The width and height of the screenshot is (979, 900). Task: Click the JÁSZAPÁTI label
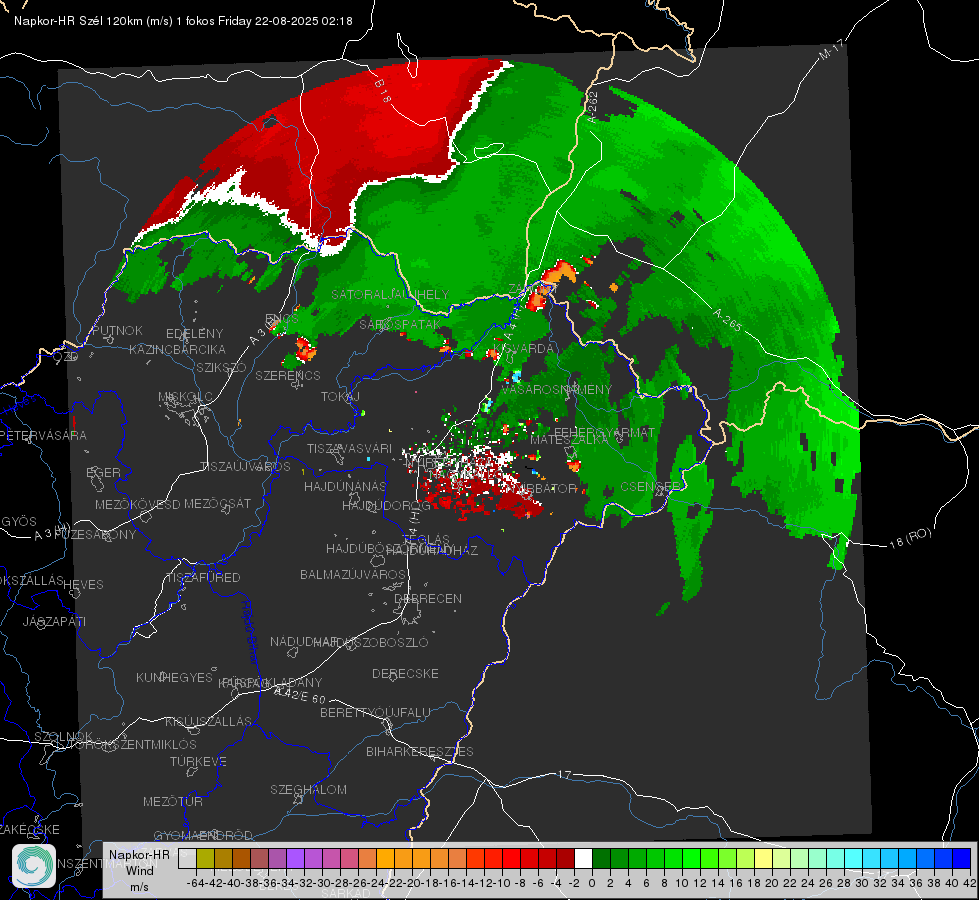tap(54, 621)
